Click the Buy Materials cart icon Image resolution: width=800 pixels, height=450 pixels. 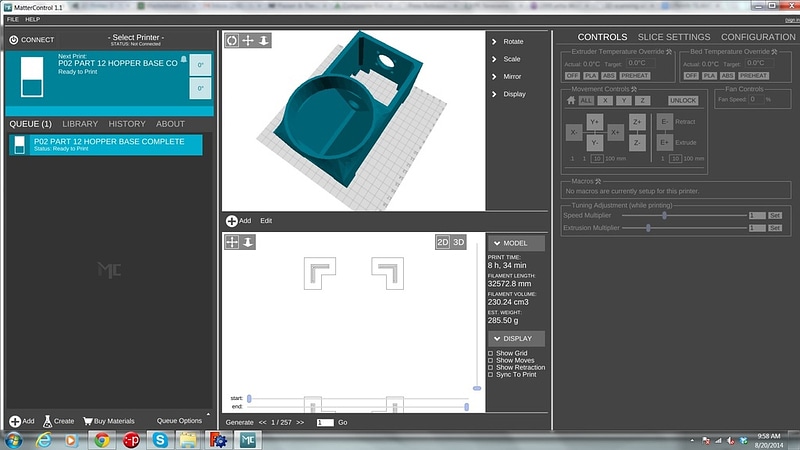tap(88, 421)
